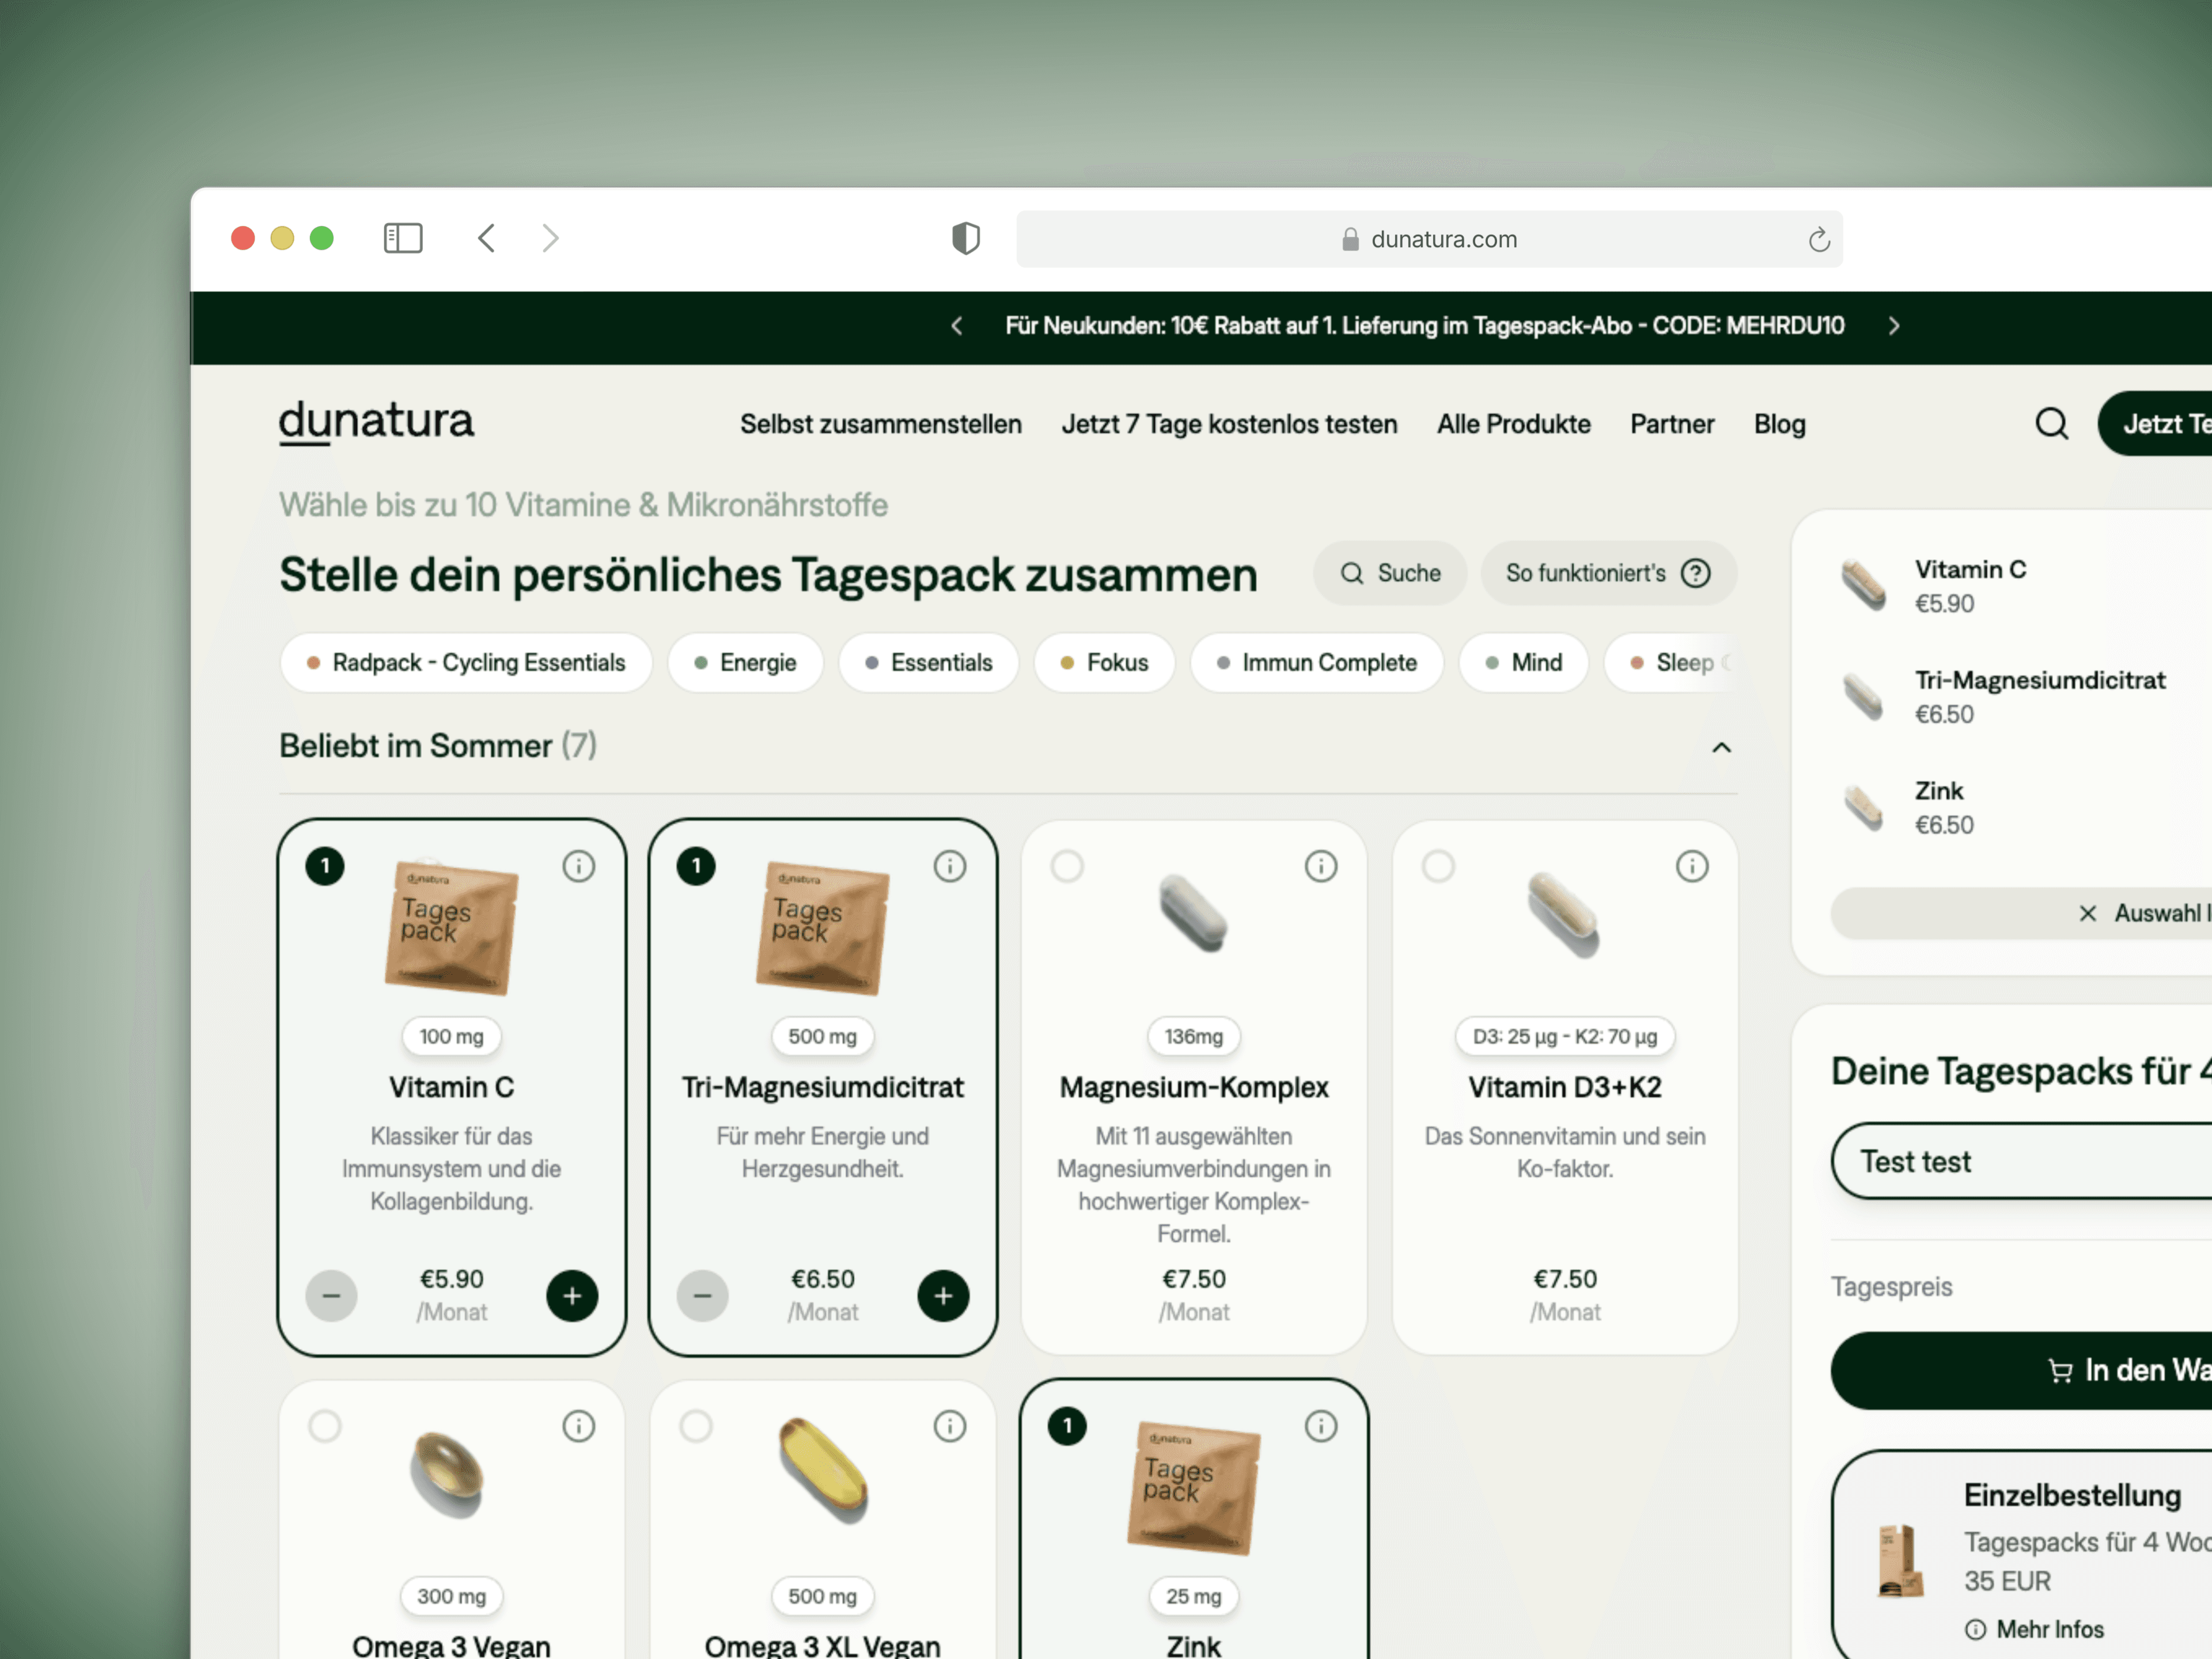Click the Vitamin C Tagespack image
2212x1659 pixels.
pyautogui.click(x=451, y=927)
